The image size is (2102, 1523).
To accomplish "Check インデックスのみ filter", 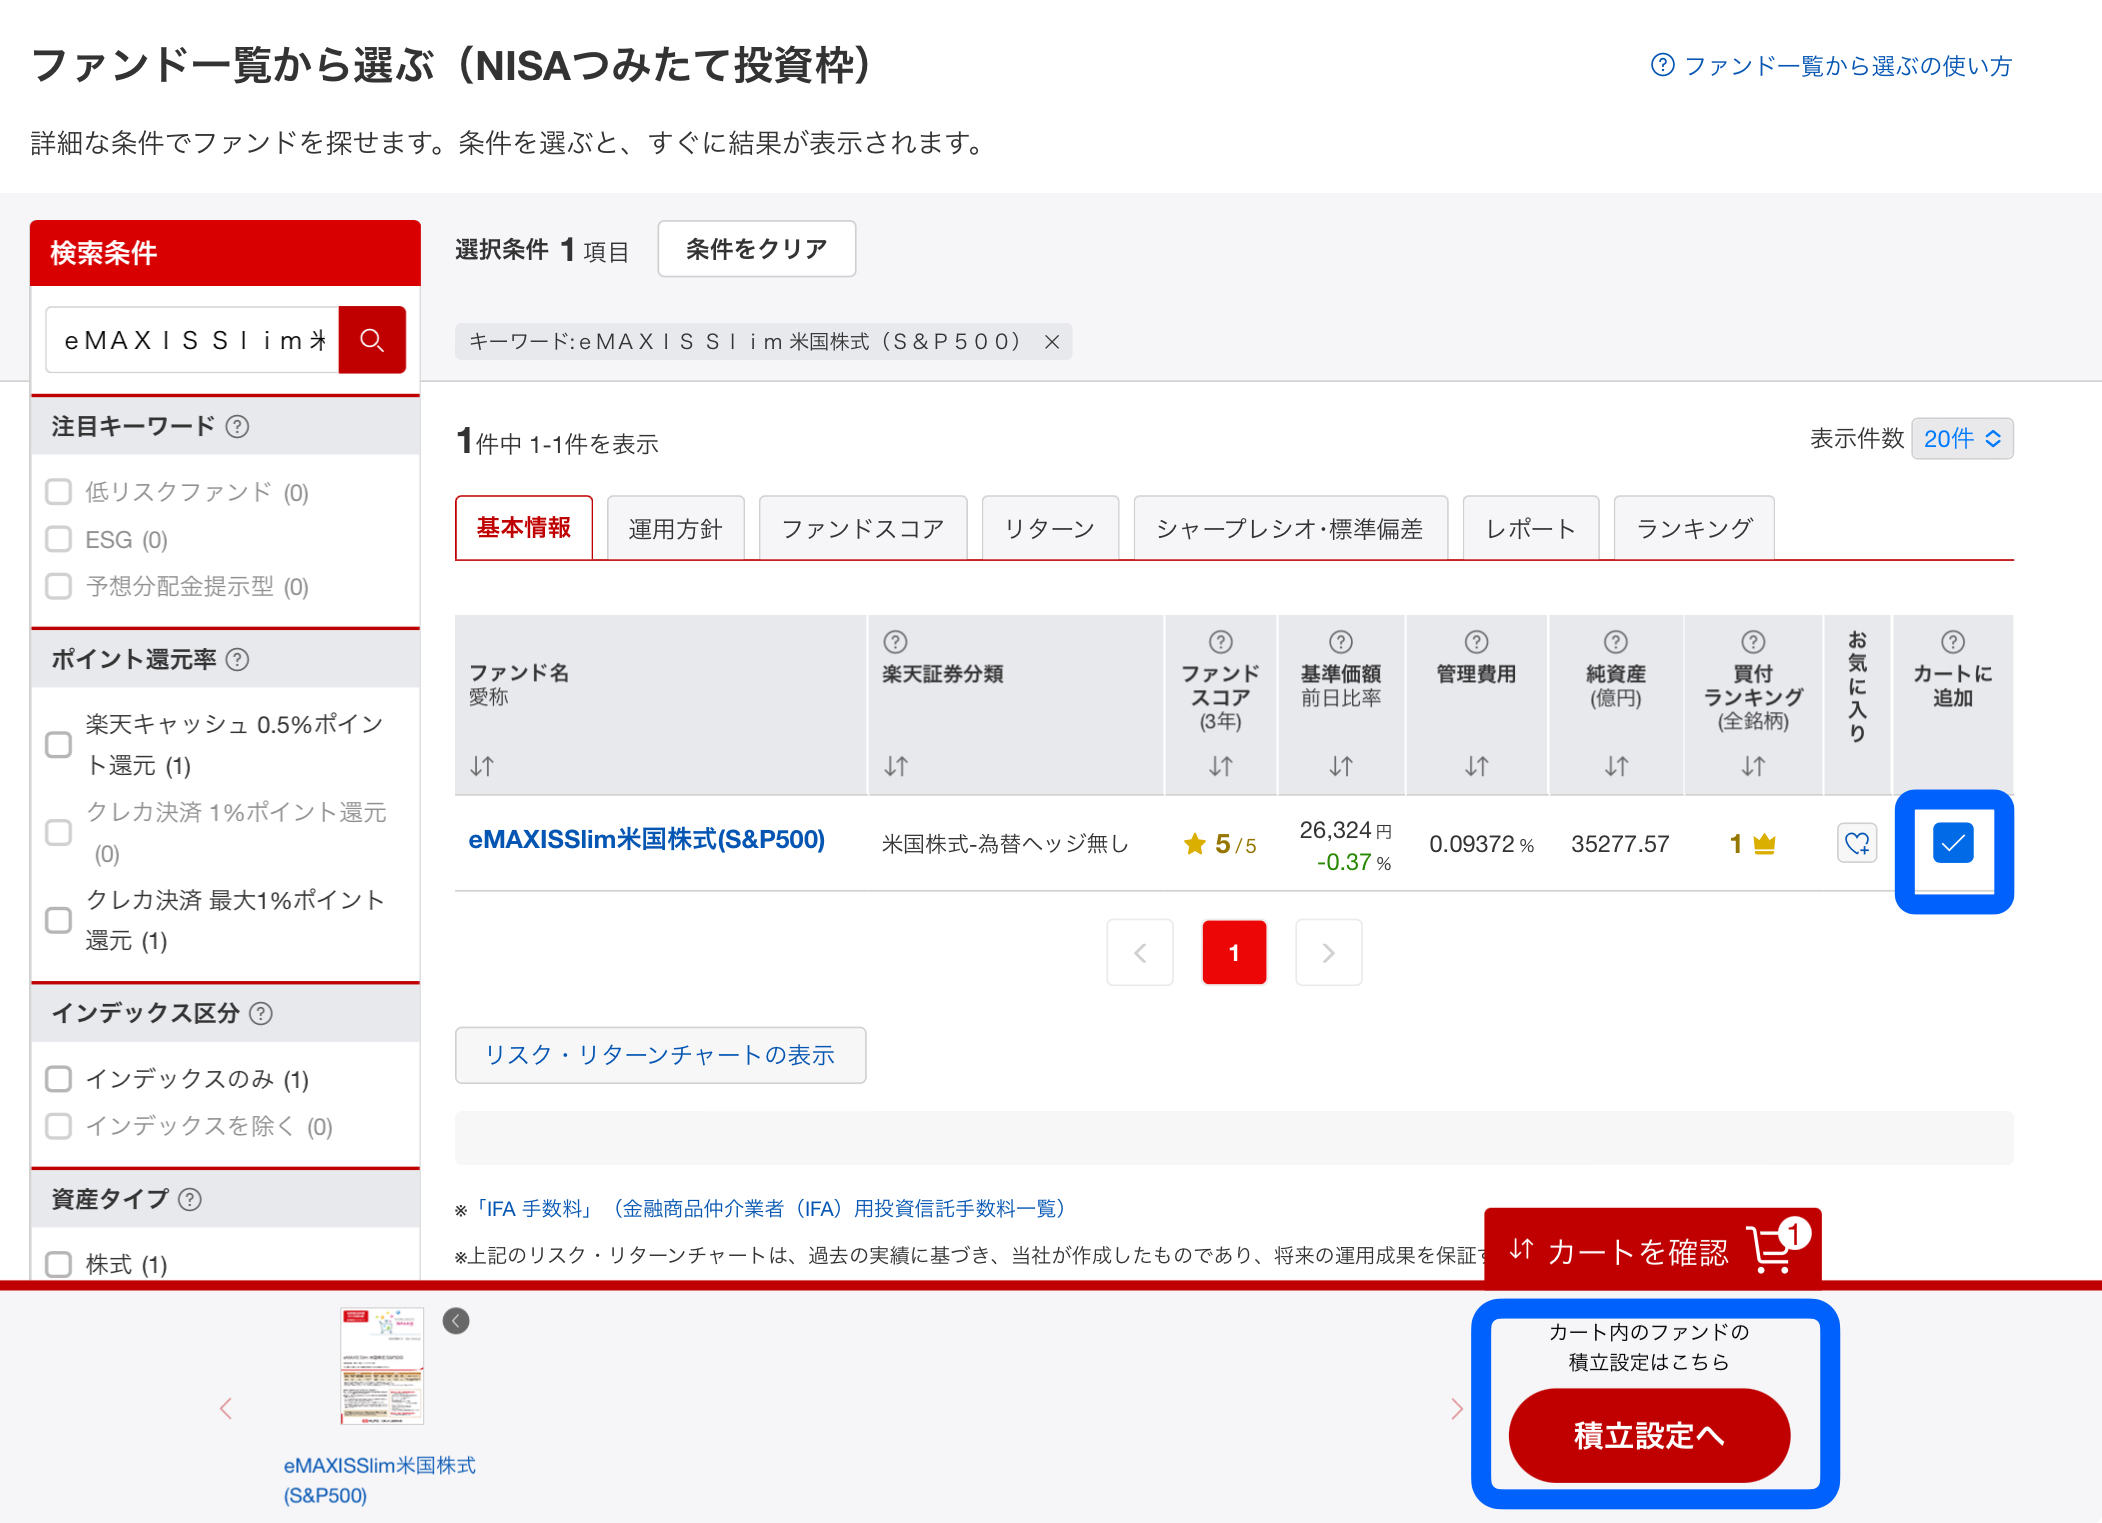I will tap(59, 1079).
